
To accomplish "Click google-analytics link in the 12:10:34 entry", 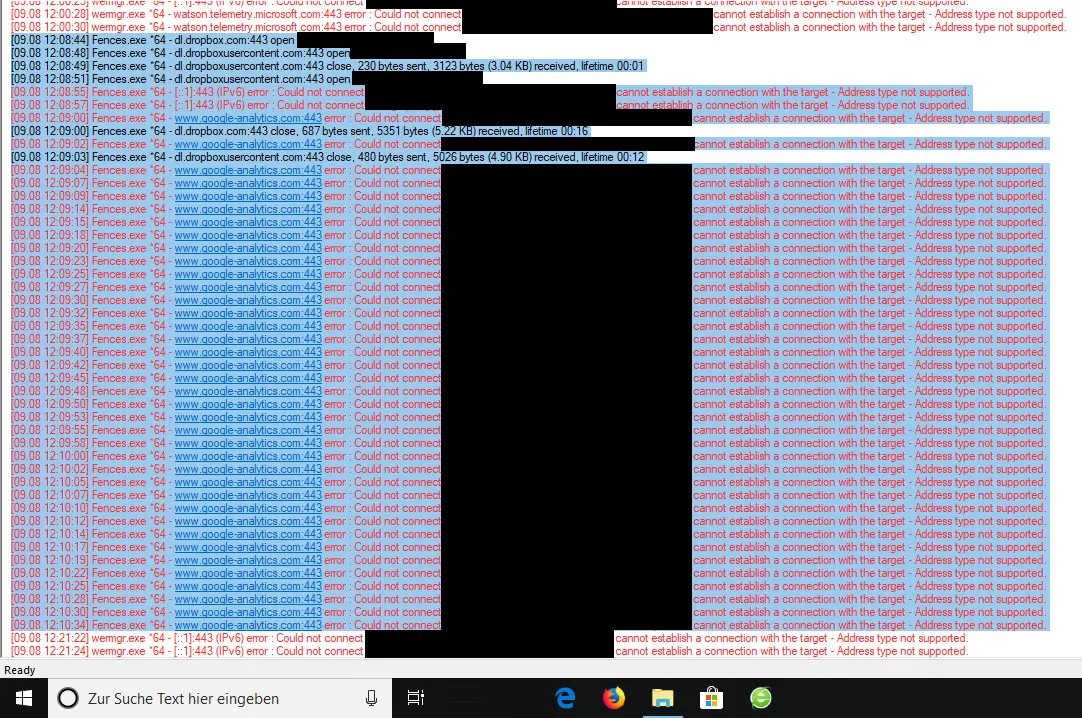I will pyautogui.click(x=248, y=625).
